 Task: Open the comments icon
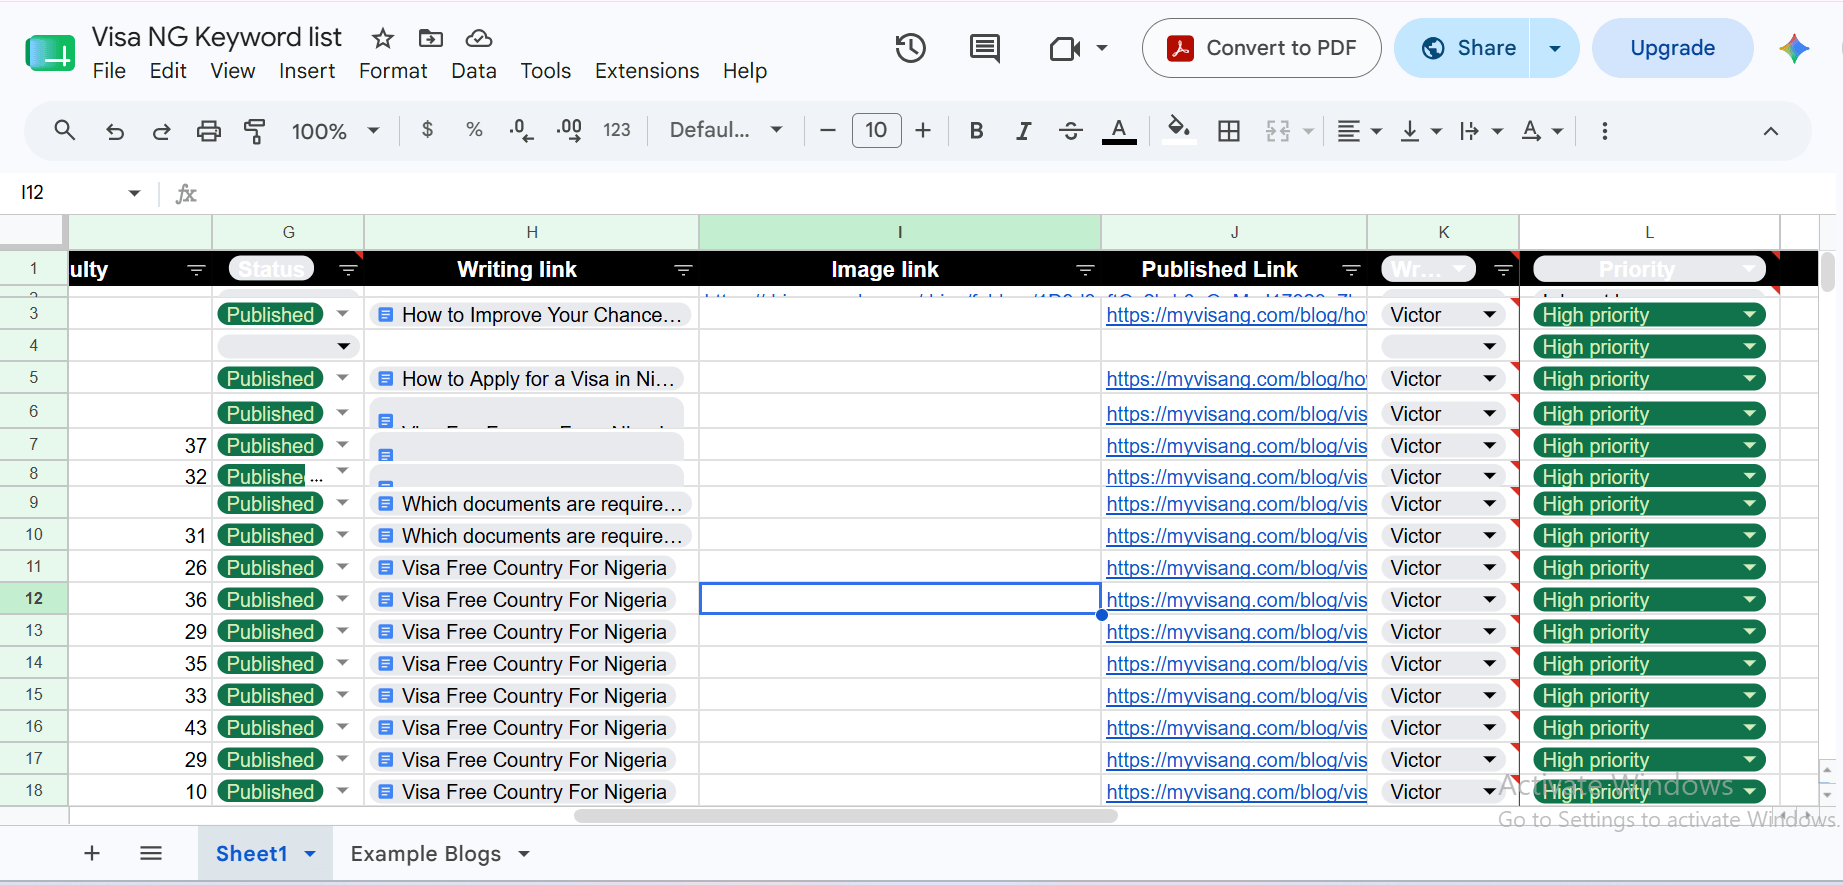coord(985,48)
